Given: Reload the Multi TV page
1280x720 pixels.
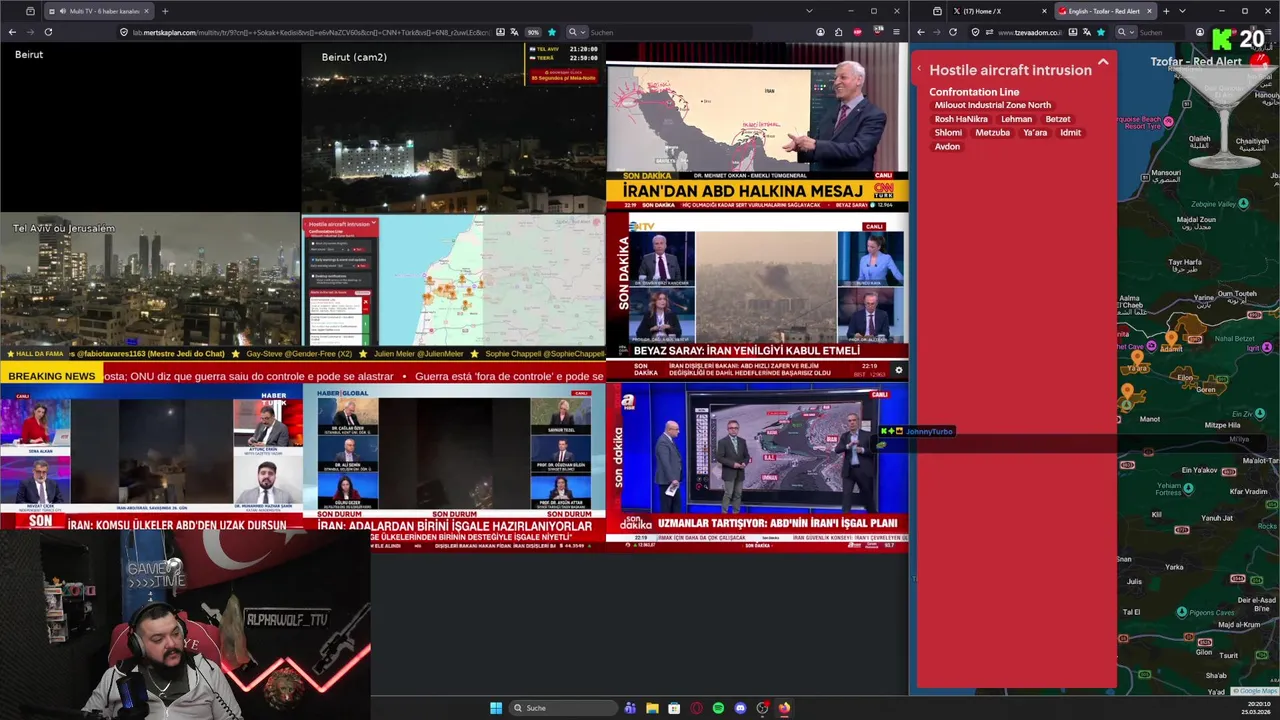Looking at the screenshot, I should [48, 32].
